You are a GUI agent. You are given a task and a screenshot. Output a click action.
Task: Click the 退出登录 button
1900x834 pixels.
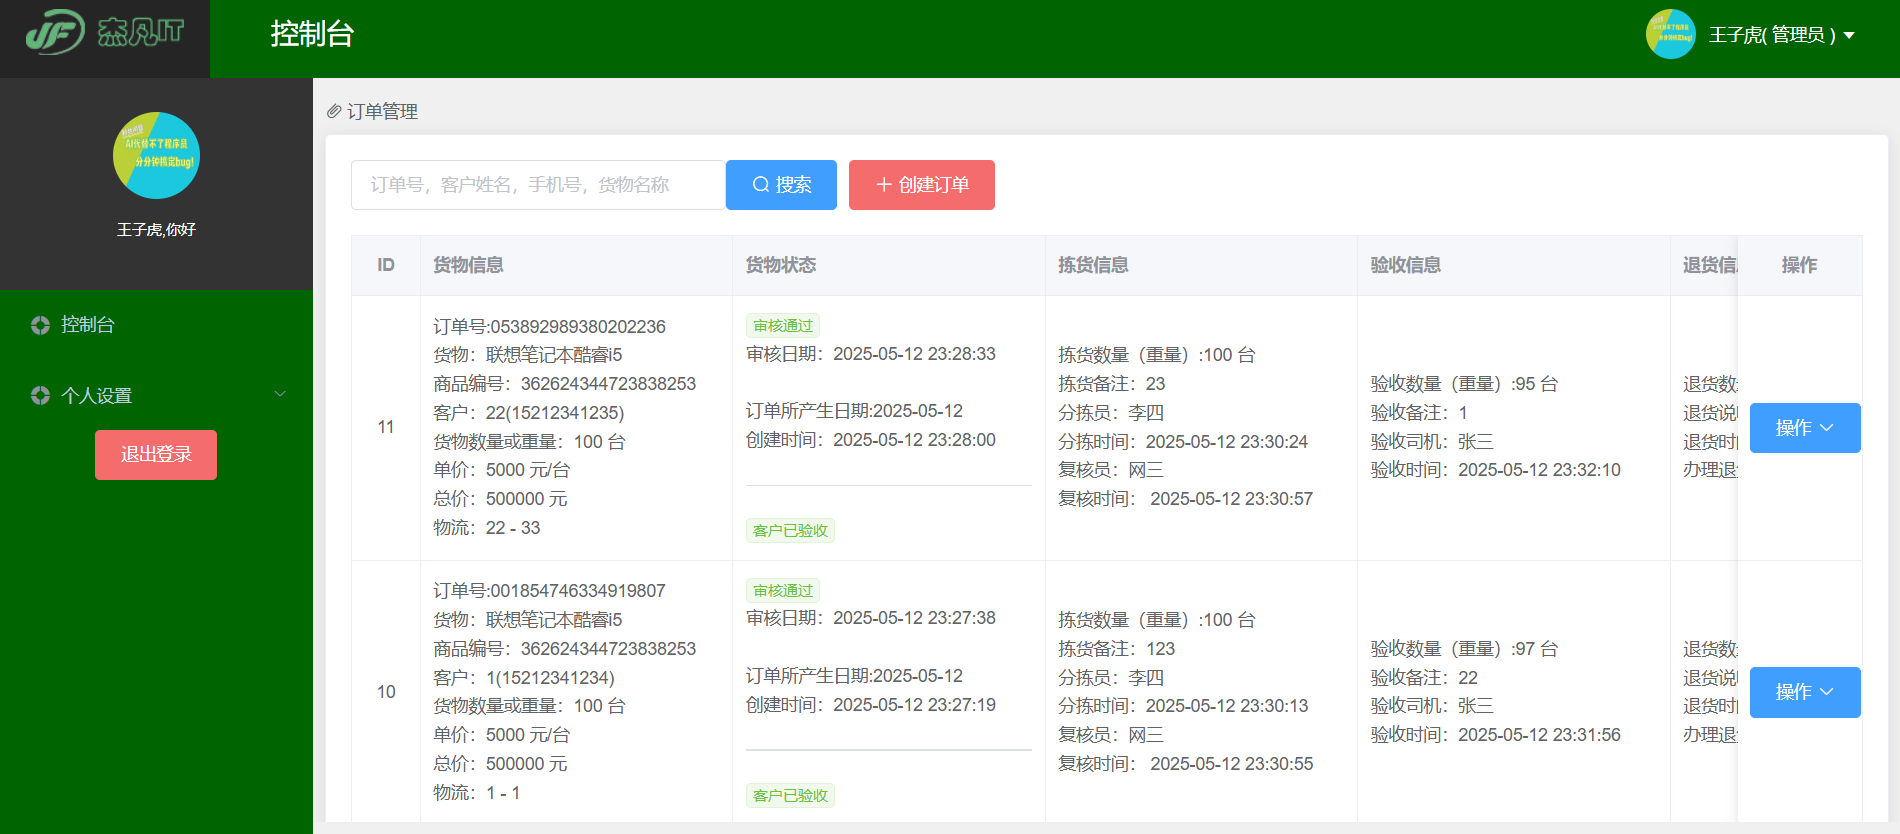point(156,455)
